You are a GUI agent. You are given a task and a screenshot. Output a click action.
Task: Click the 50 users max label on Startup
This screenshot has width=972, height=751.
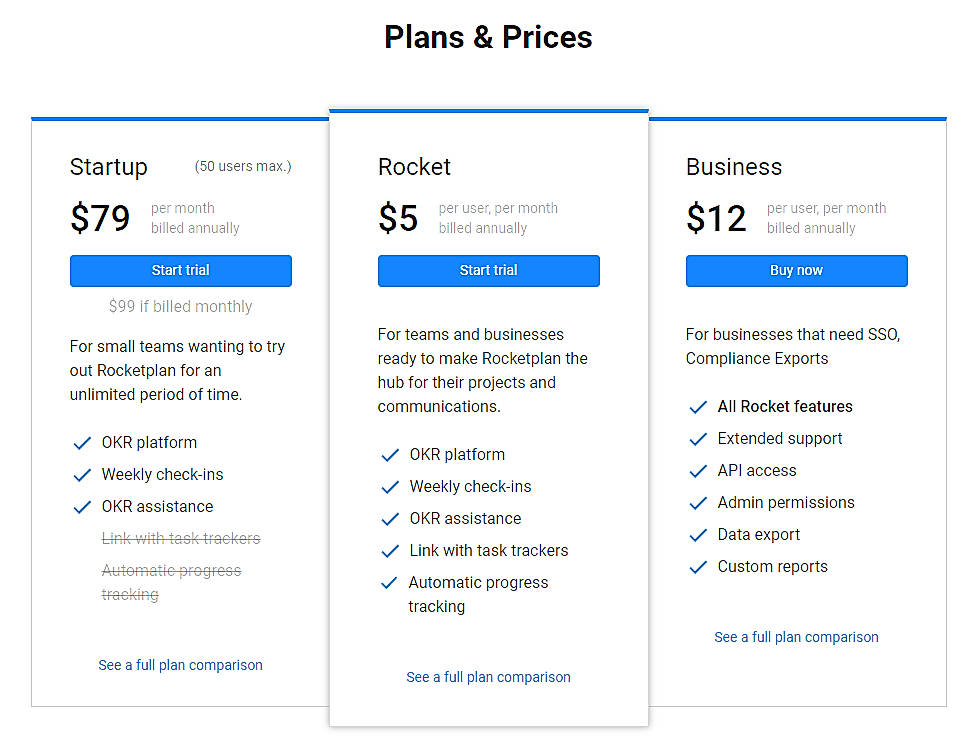click(243, 166)
